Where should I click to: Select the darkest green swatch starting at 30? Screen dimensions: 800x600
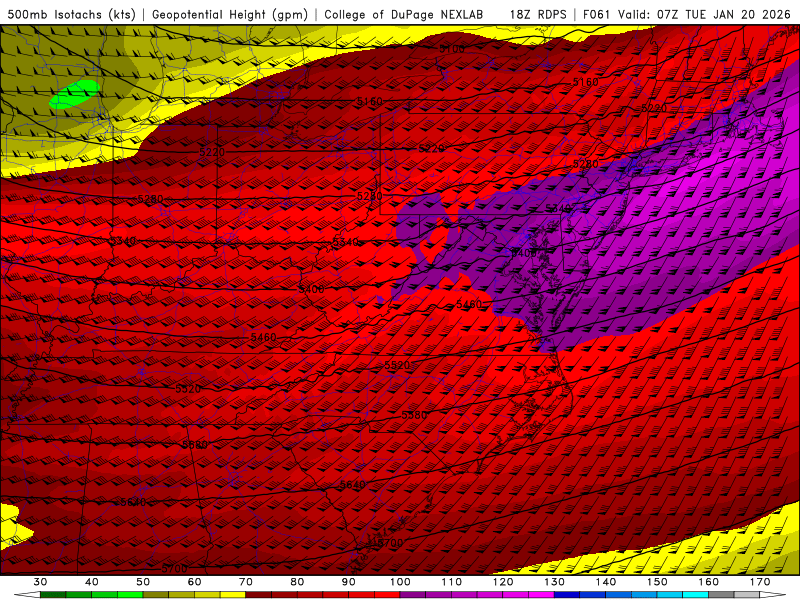tap(53, 595)
